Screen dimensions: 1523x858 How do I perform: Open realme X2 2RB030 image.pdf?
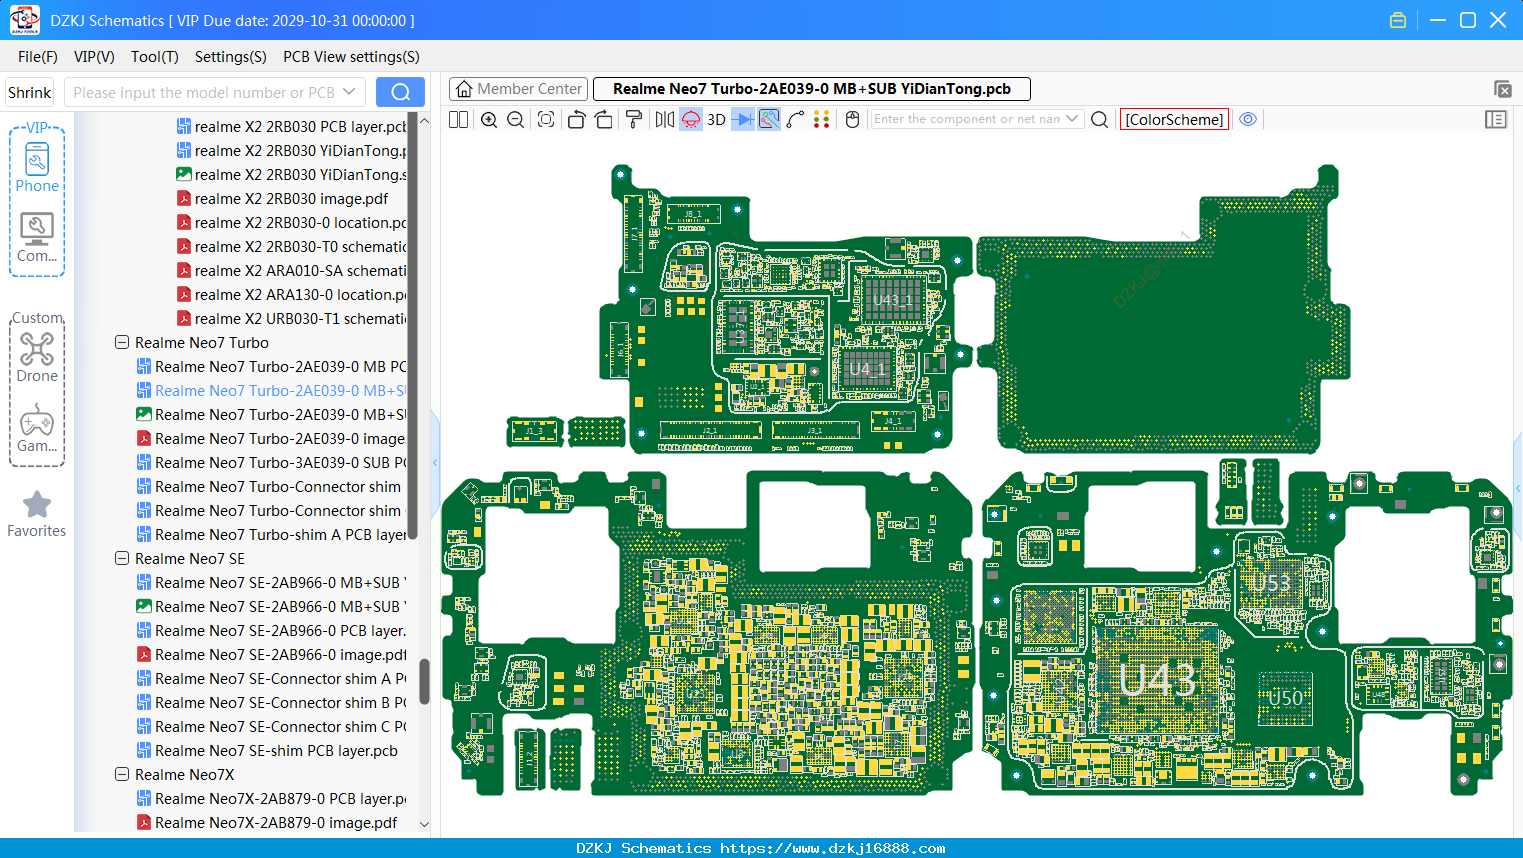click(x=282, y=198)
